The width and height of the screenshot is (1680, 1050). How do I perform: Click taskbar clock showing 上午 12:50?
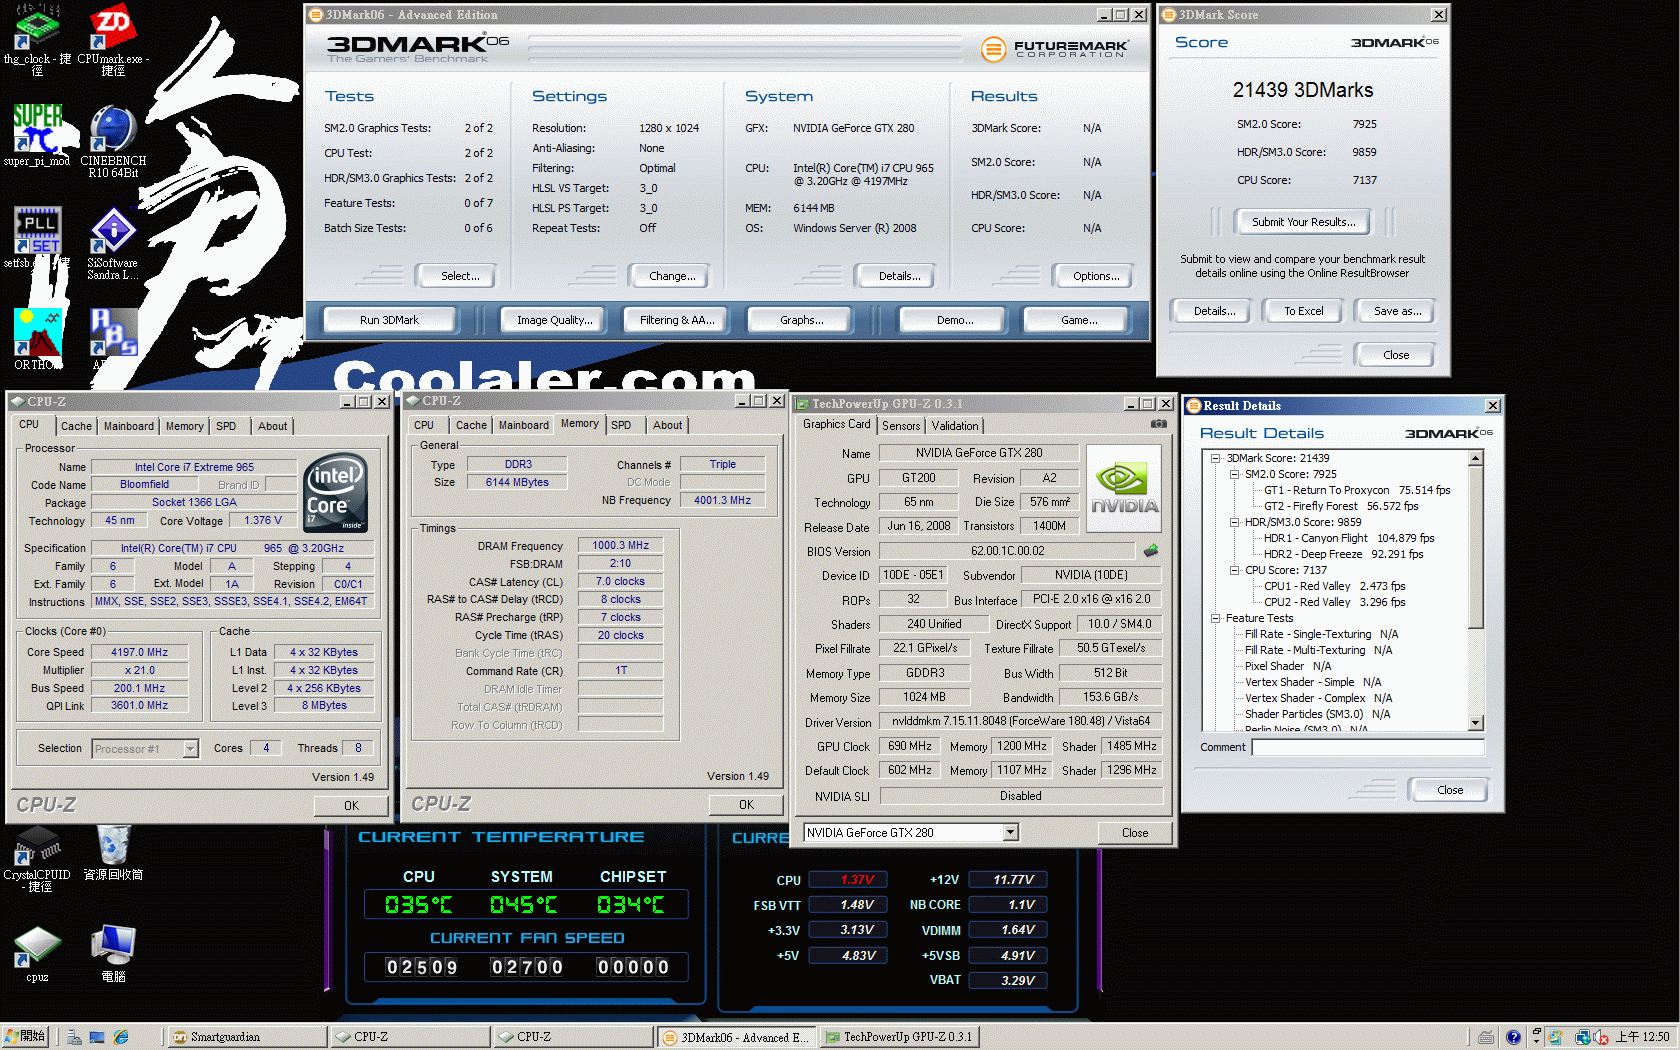[x=1642, y=1037]
